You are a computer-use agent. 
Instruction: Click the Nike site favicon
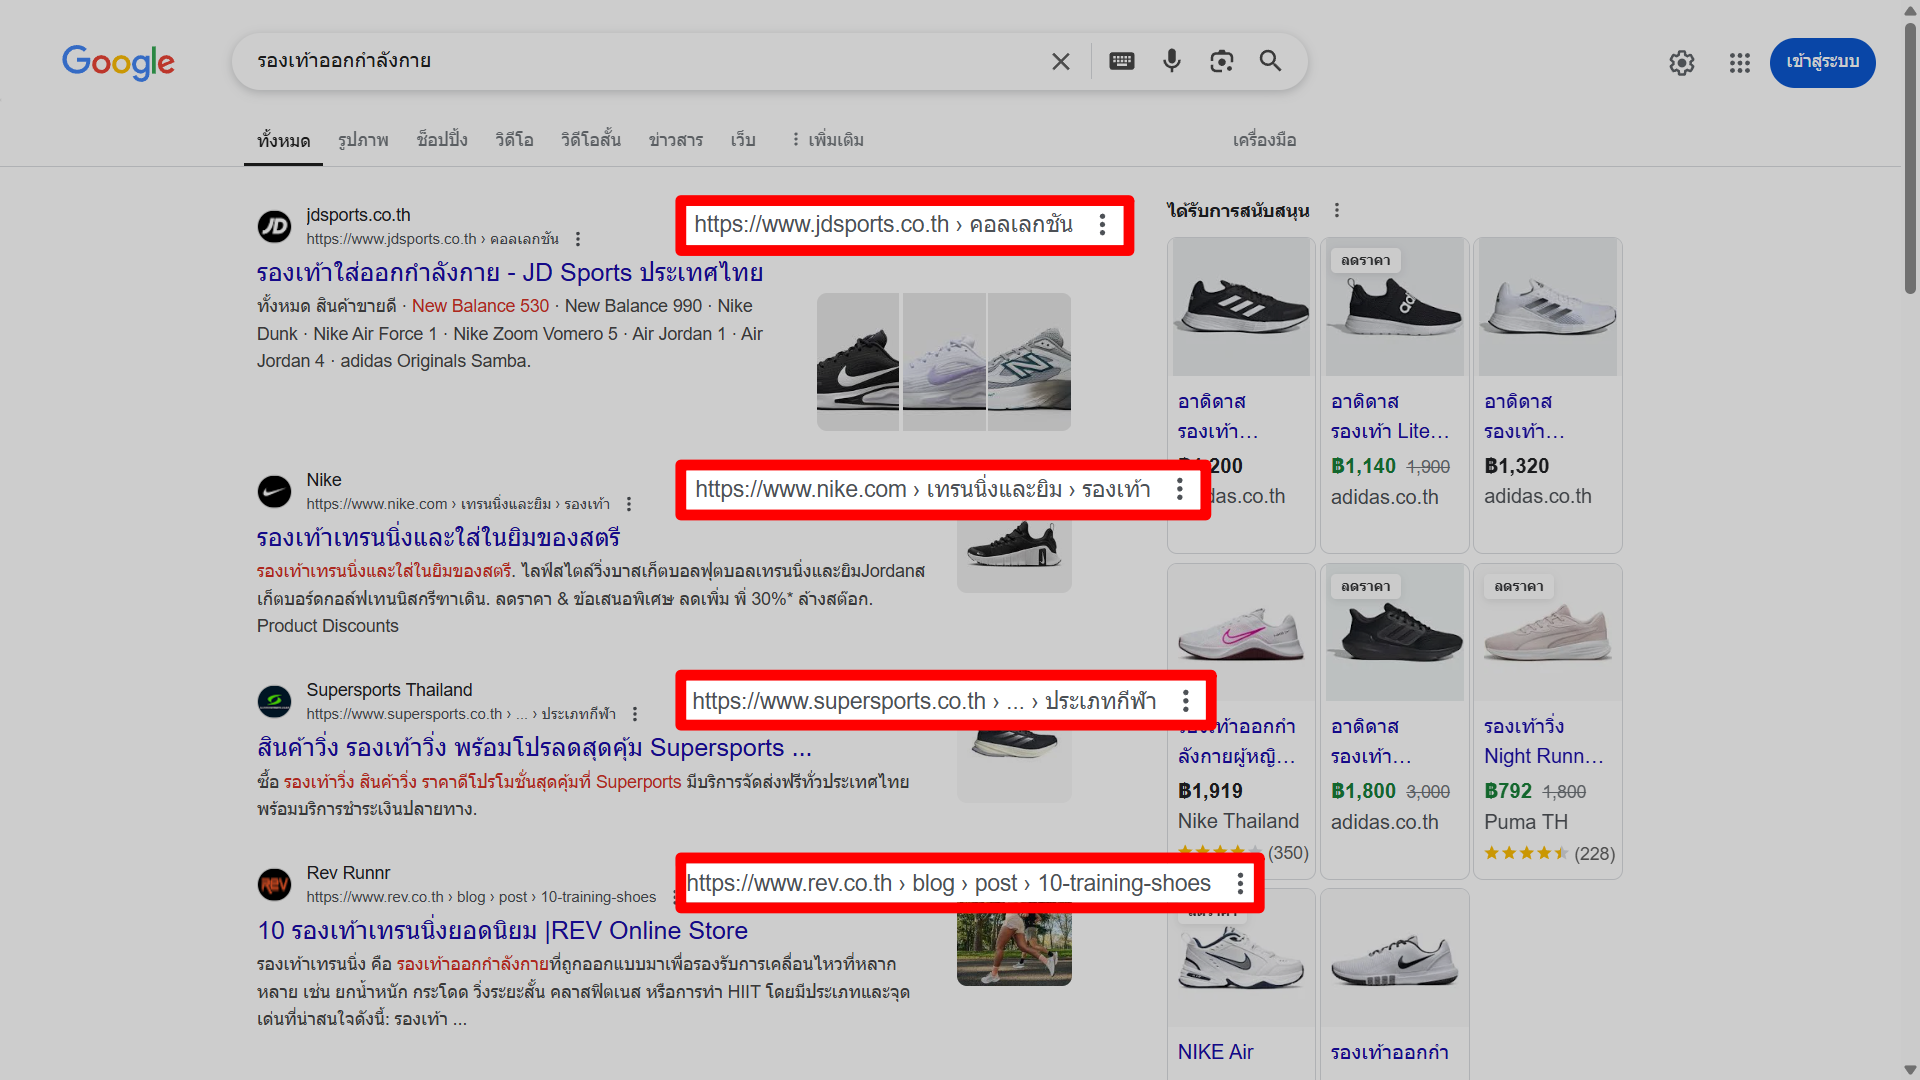point(274,492)
